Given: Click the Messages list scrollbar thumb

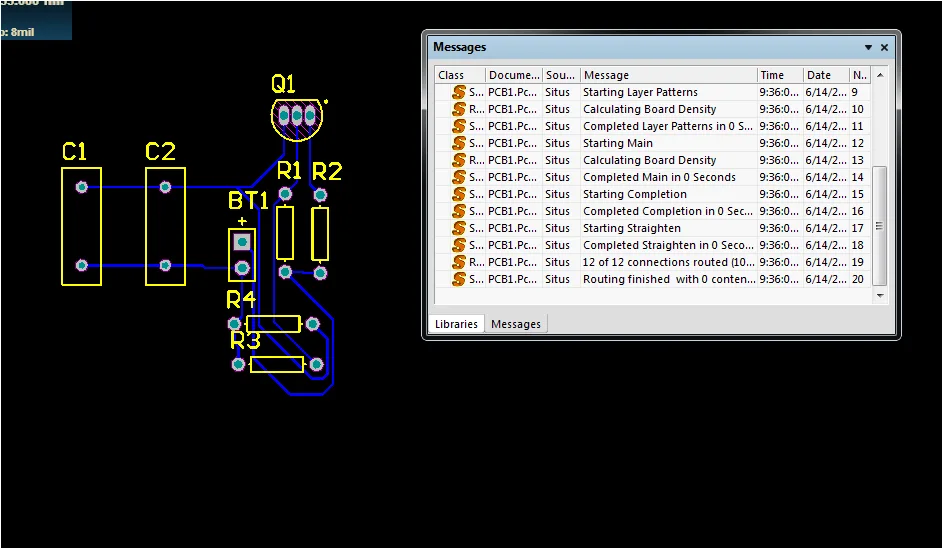Looking at the screenshot, I should coord(879,226).
